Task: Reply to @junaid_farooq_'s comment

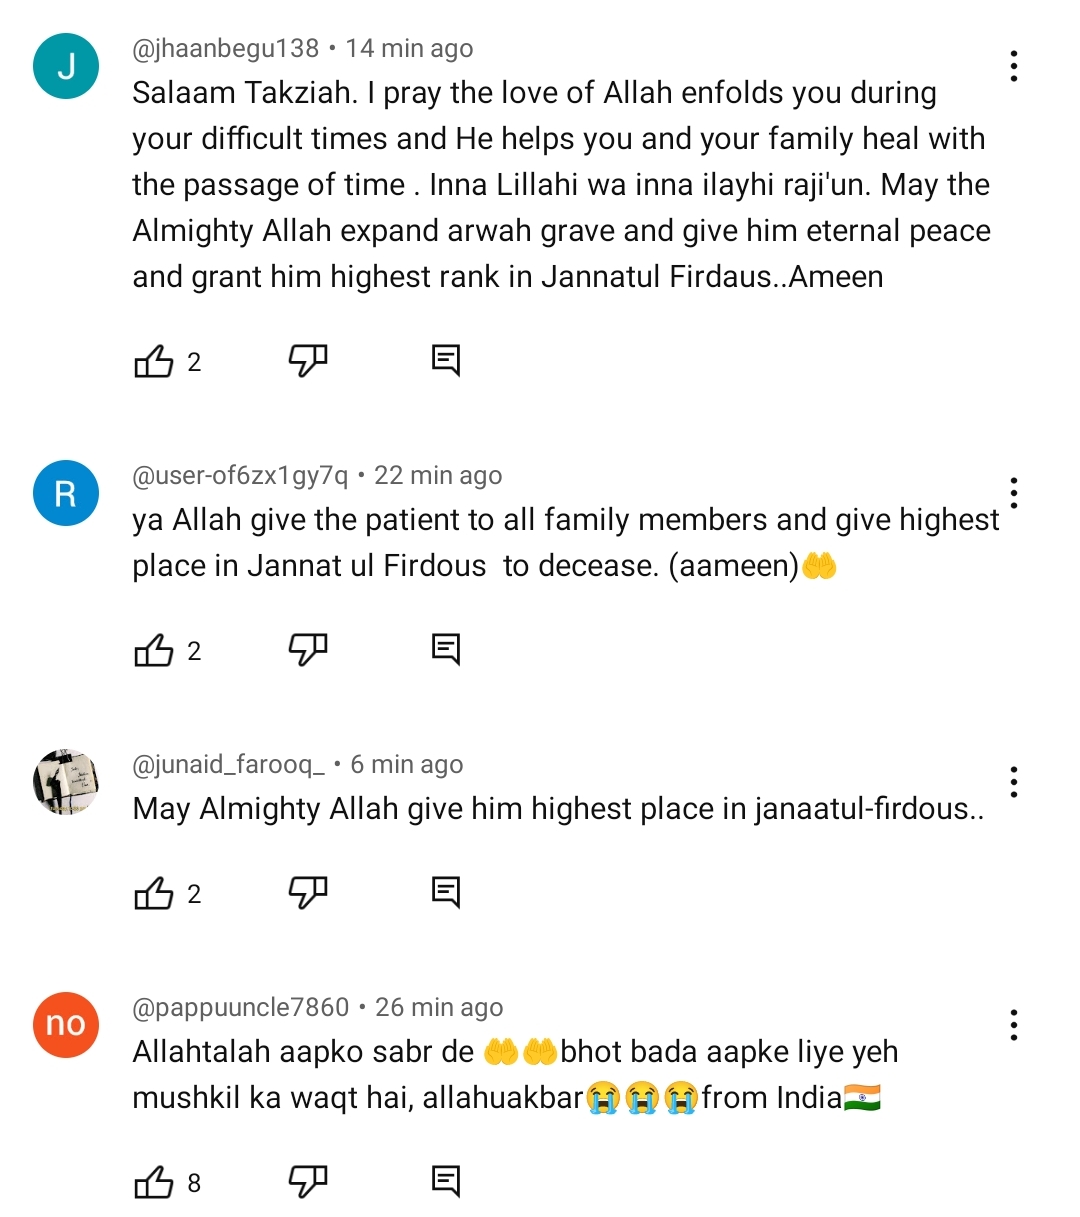Action: click(446, 892)
